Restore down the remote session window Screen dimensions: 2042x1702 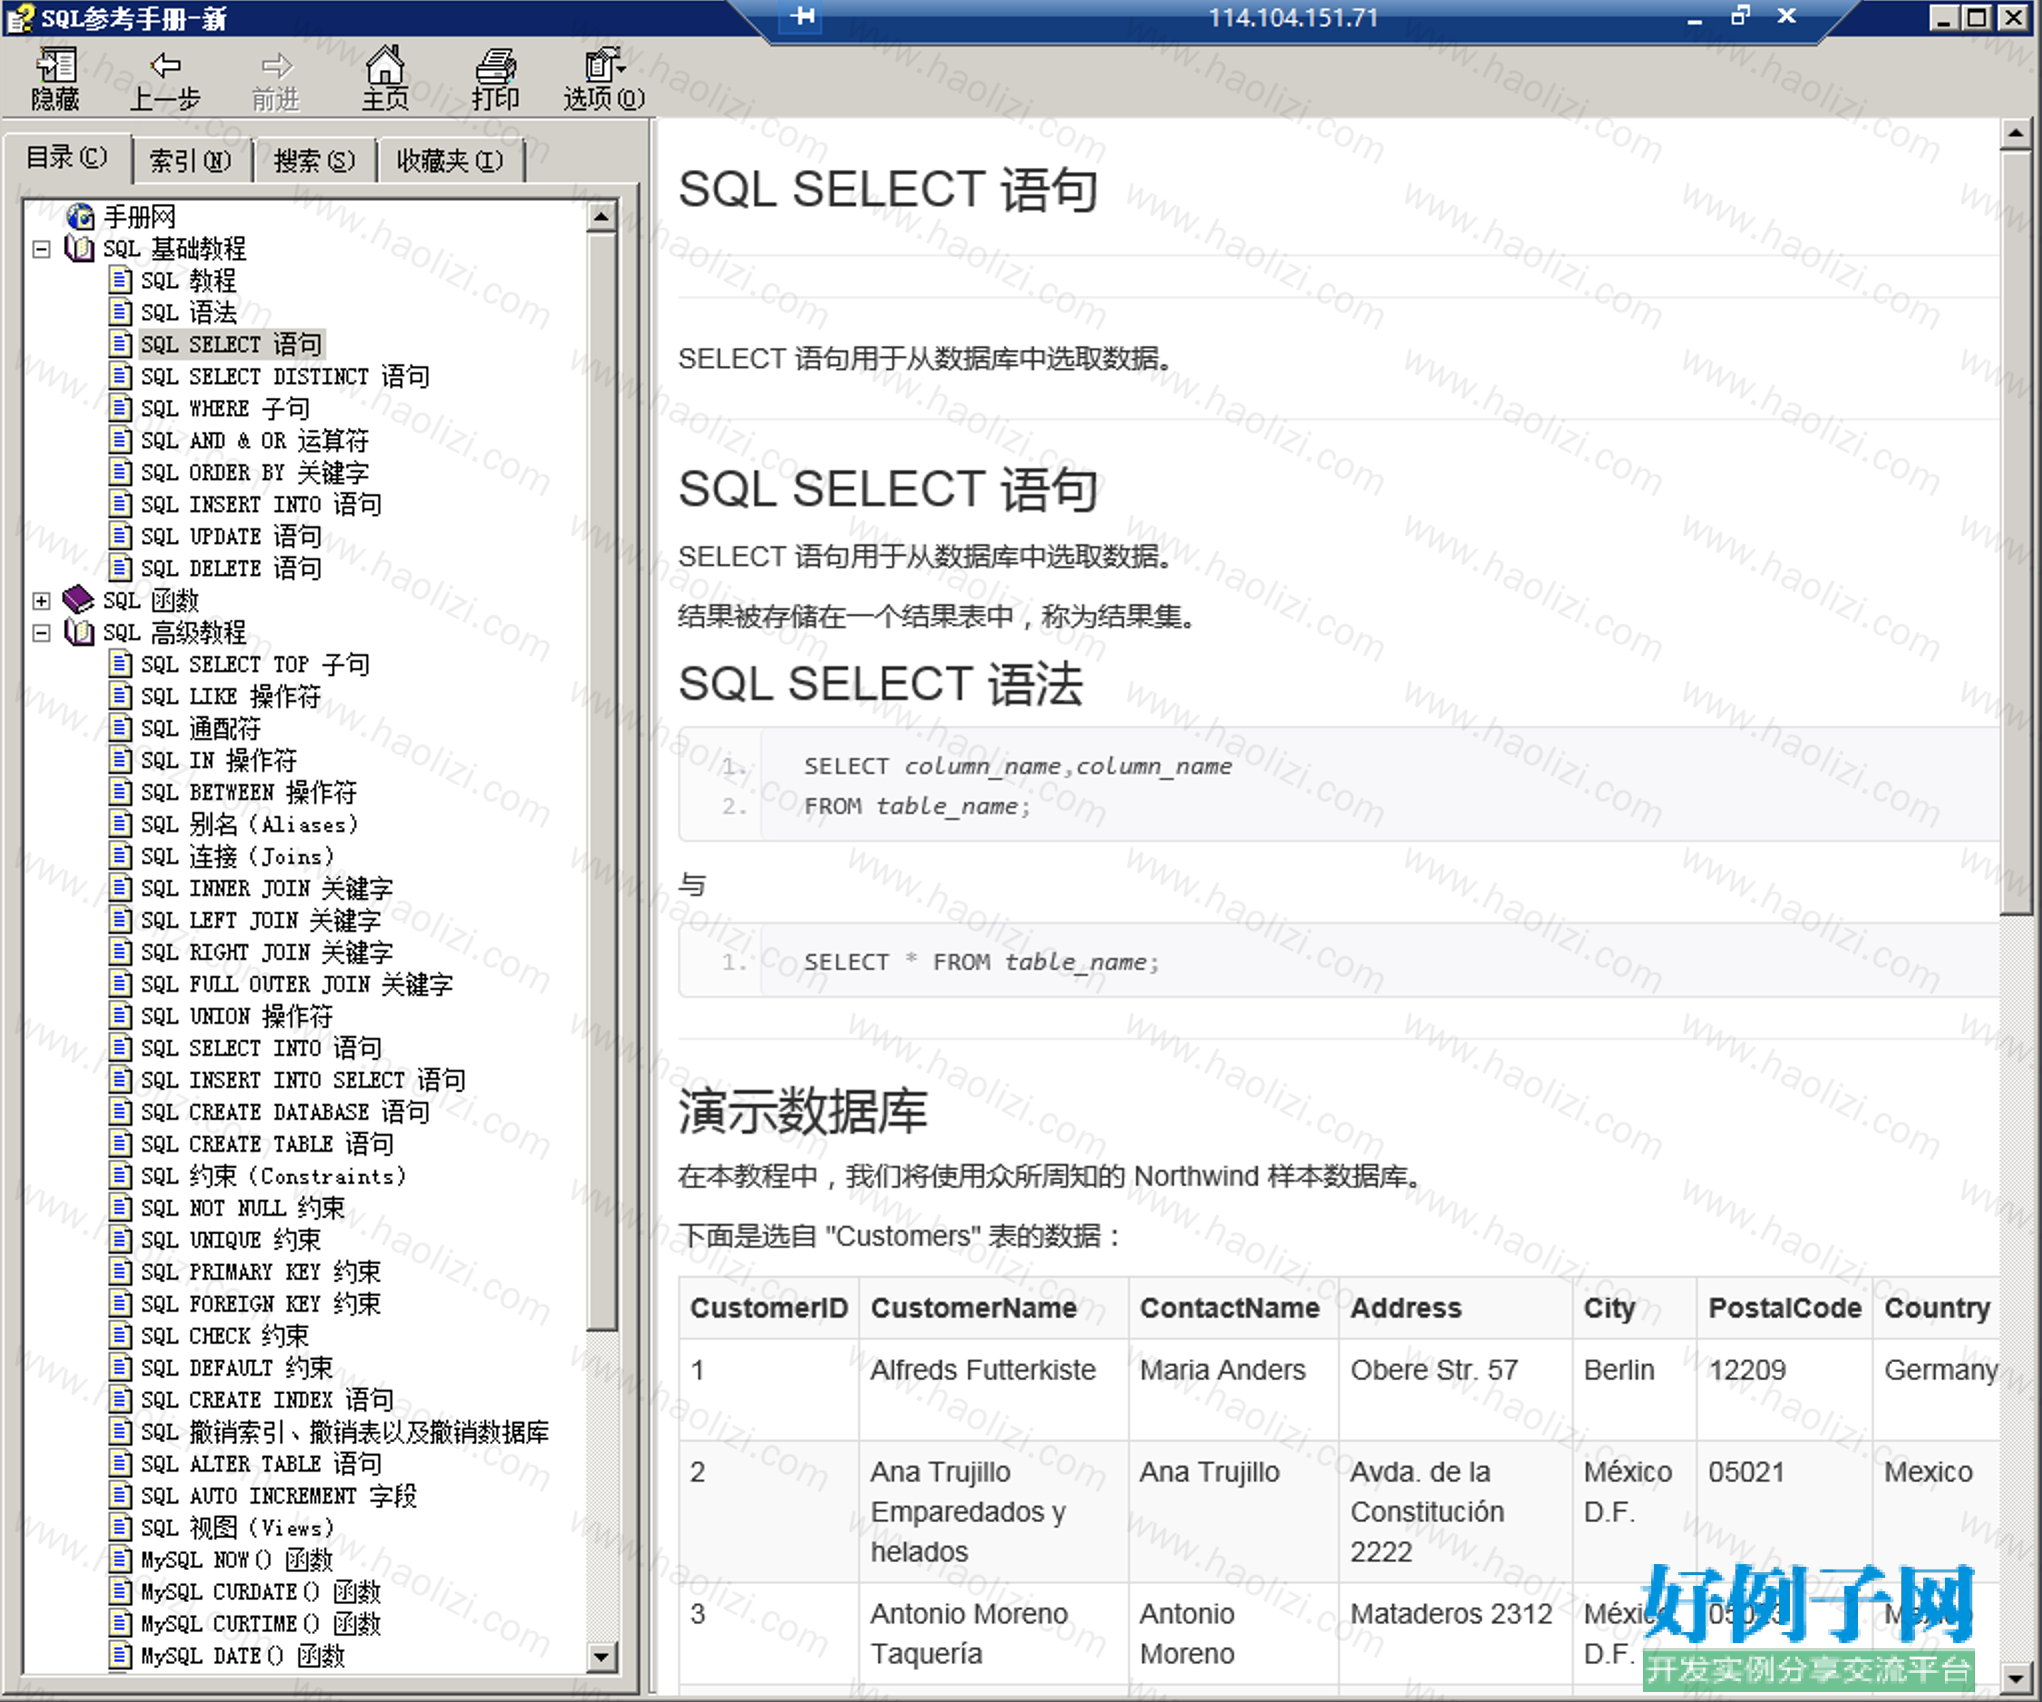coord(1740,16)
